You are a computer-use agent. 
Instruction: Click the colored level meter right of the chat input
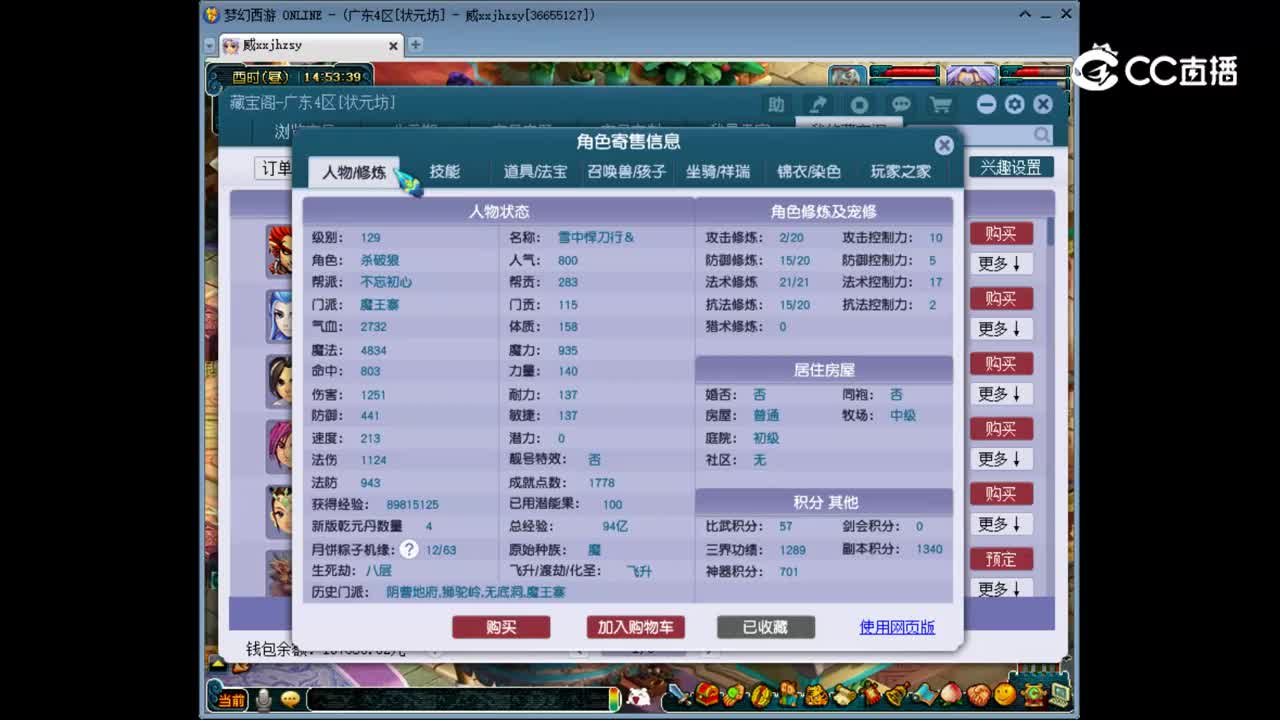point(614,699)
